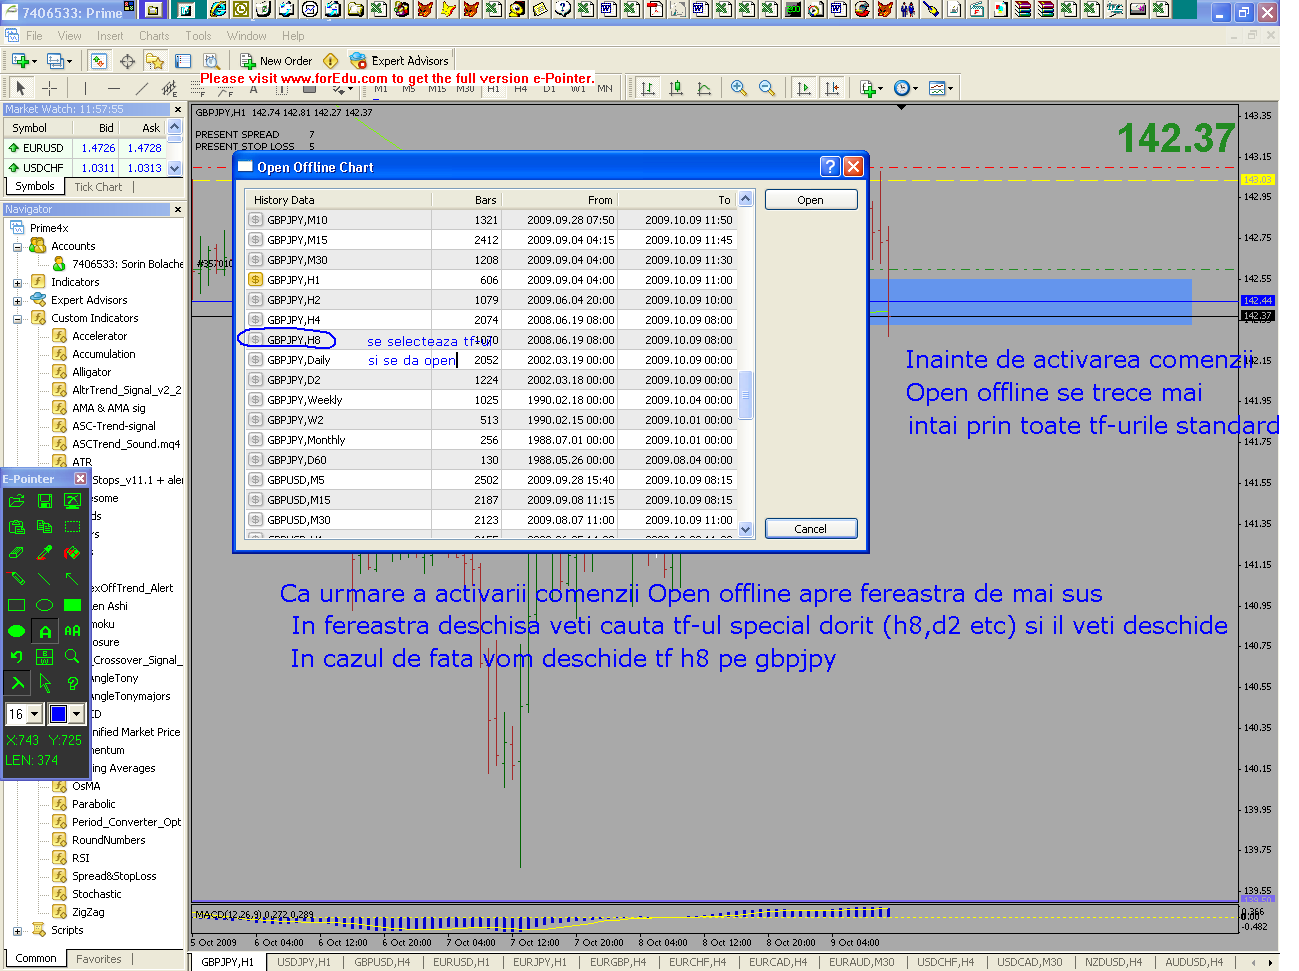Select the eraser tool in E-Pointer
The width and height of the screenshot is (1299, 971).
[17, 552]
